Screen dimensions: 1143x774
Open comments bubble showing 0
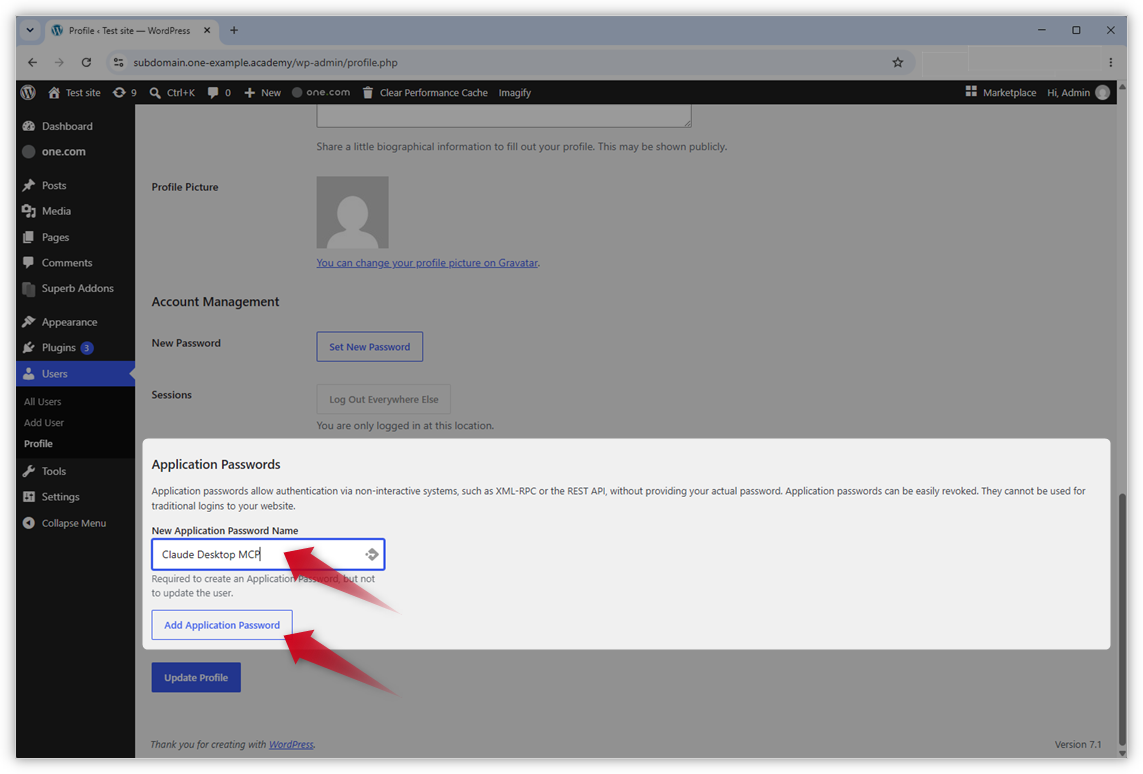click(219, 93)
